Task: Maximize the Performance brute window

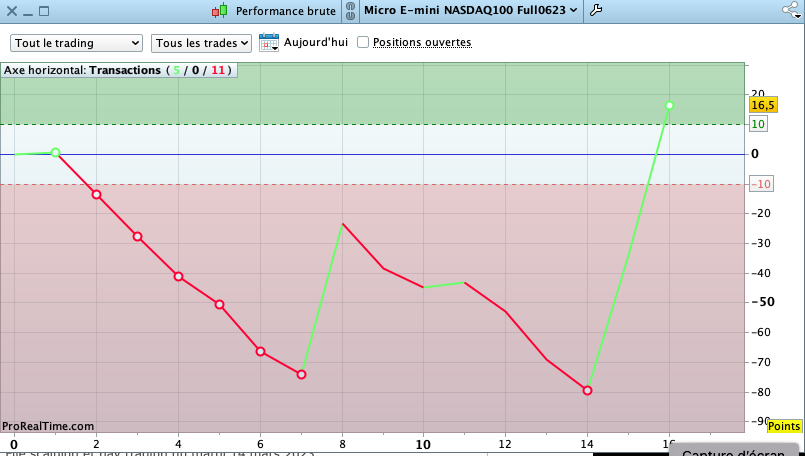Action: click(44, 11)
